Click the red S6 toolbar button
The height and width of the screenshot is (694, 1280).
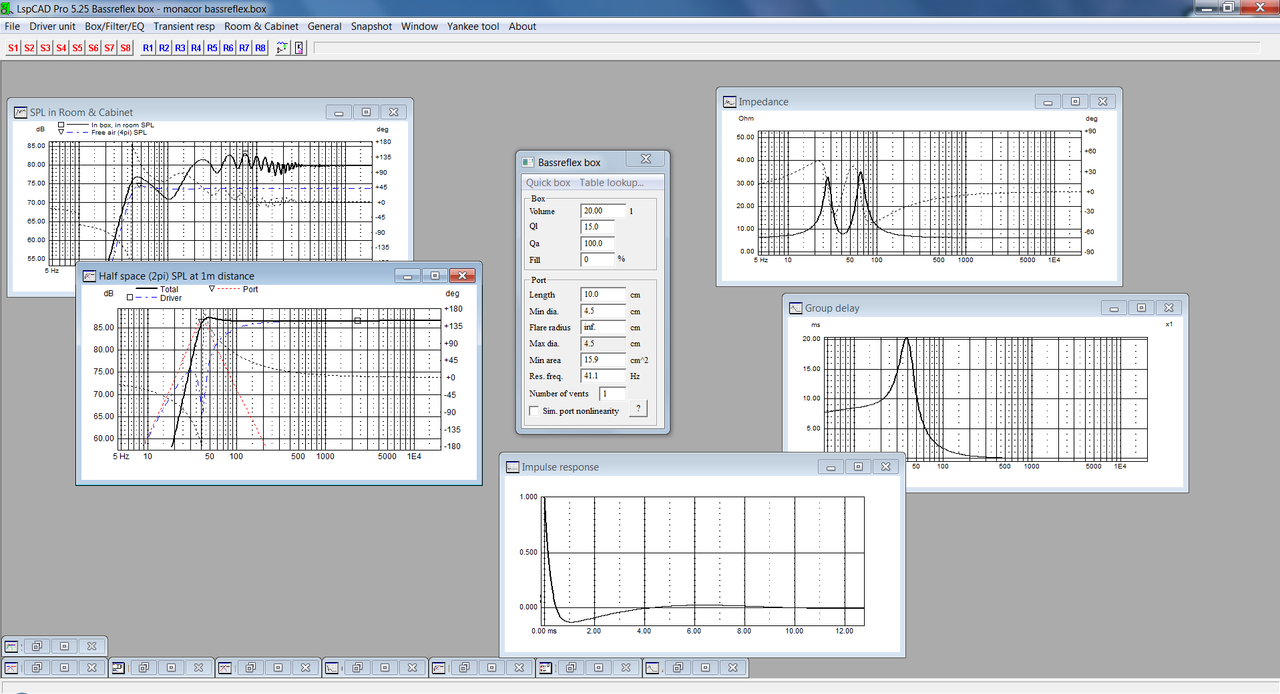pos(93,47)
